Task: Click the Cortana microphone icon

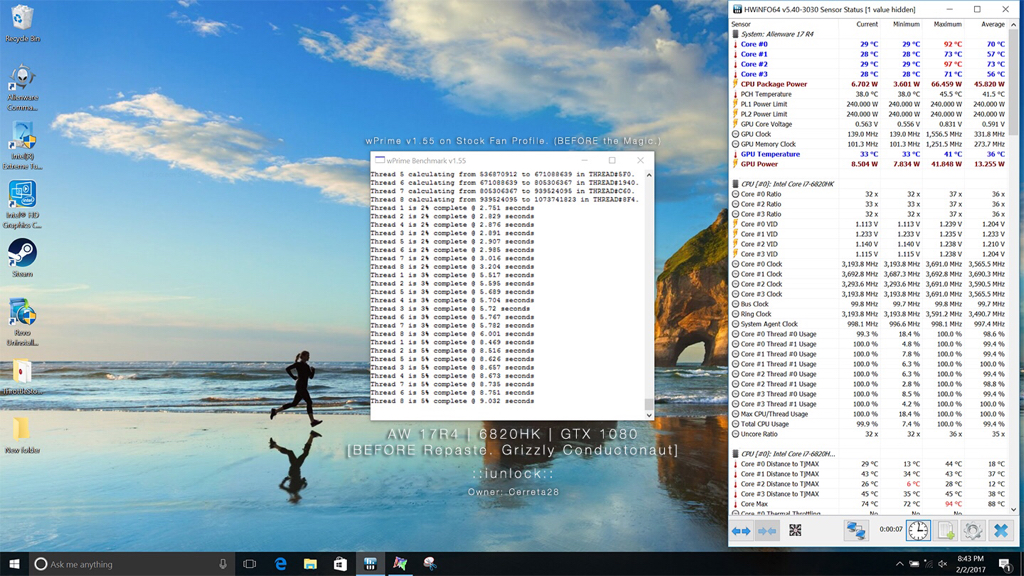Action: [223, 564]
